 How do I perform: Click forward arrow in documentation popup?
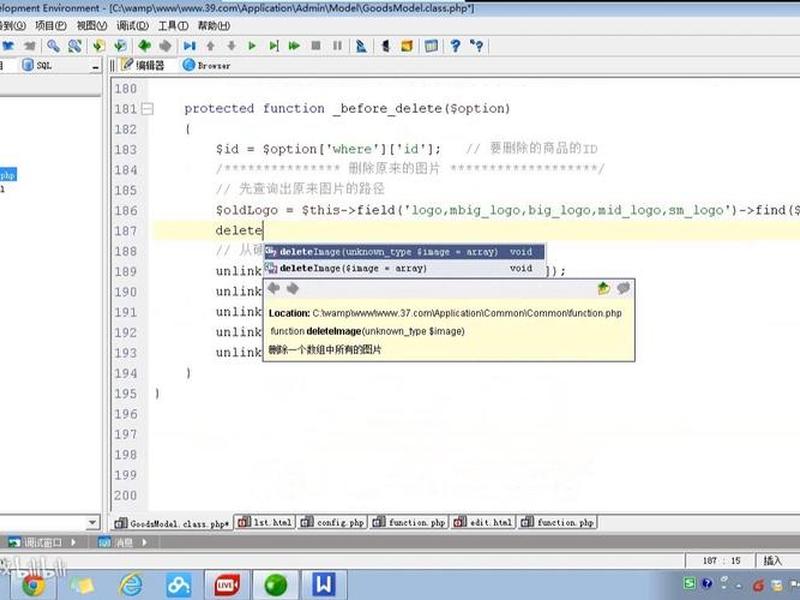click(x=292, y=288)
